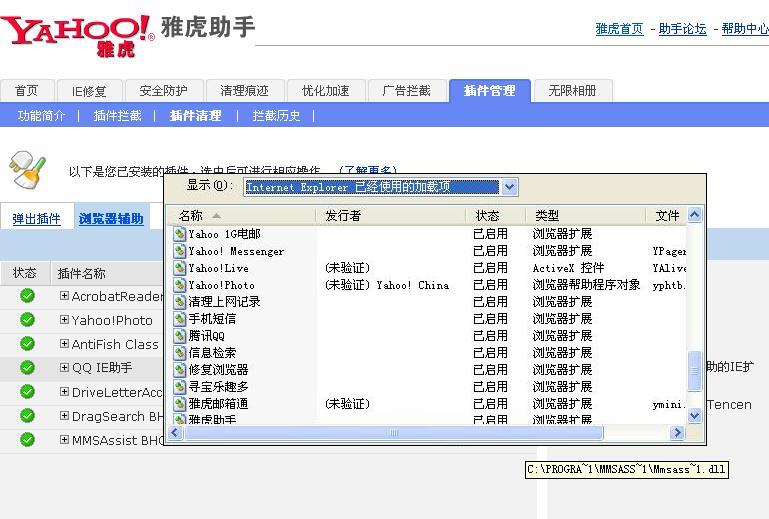
Task: Open the 安全防护 tab
Action: coord(164,91)
